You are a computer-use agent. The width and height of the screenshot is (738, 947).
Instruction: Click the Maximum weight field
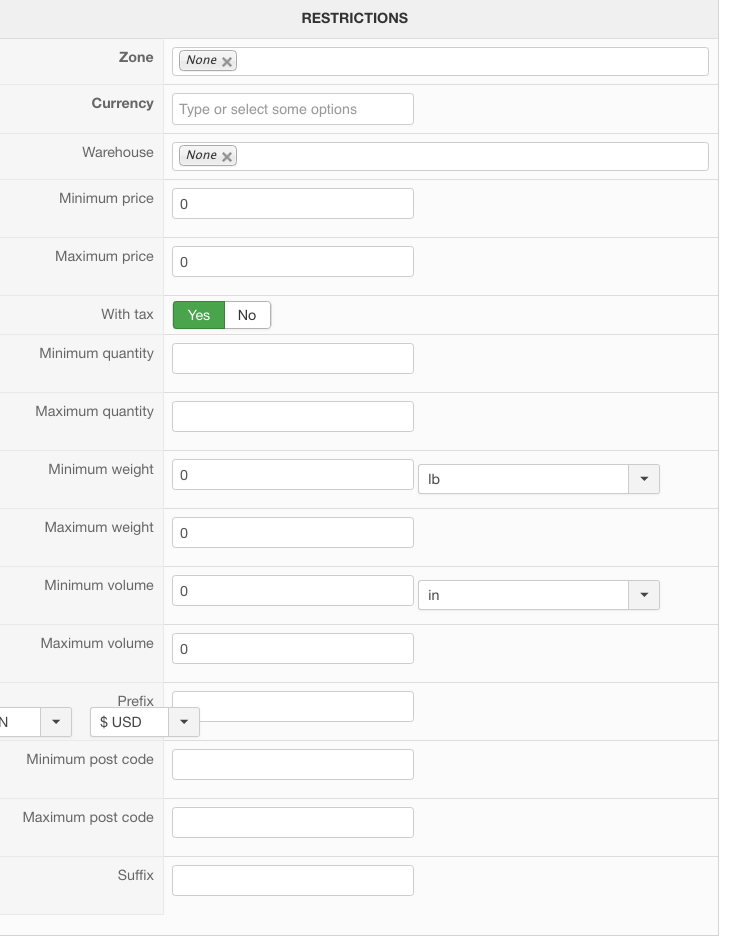tap(293, 533)
